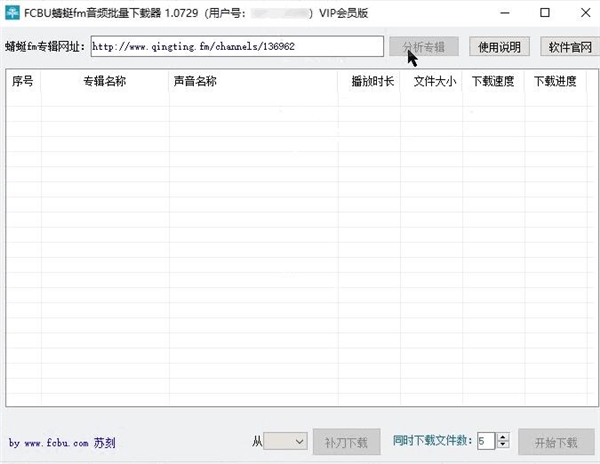Click the 分析专辑 button
The height and width of the screenshot is (464, 600).
pyautogui.click(x=424, y=47)
